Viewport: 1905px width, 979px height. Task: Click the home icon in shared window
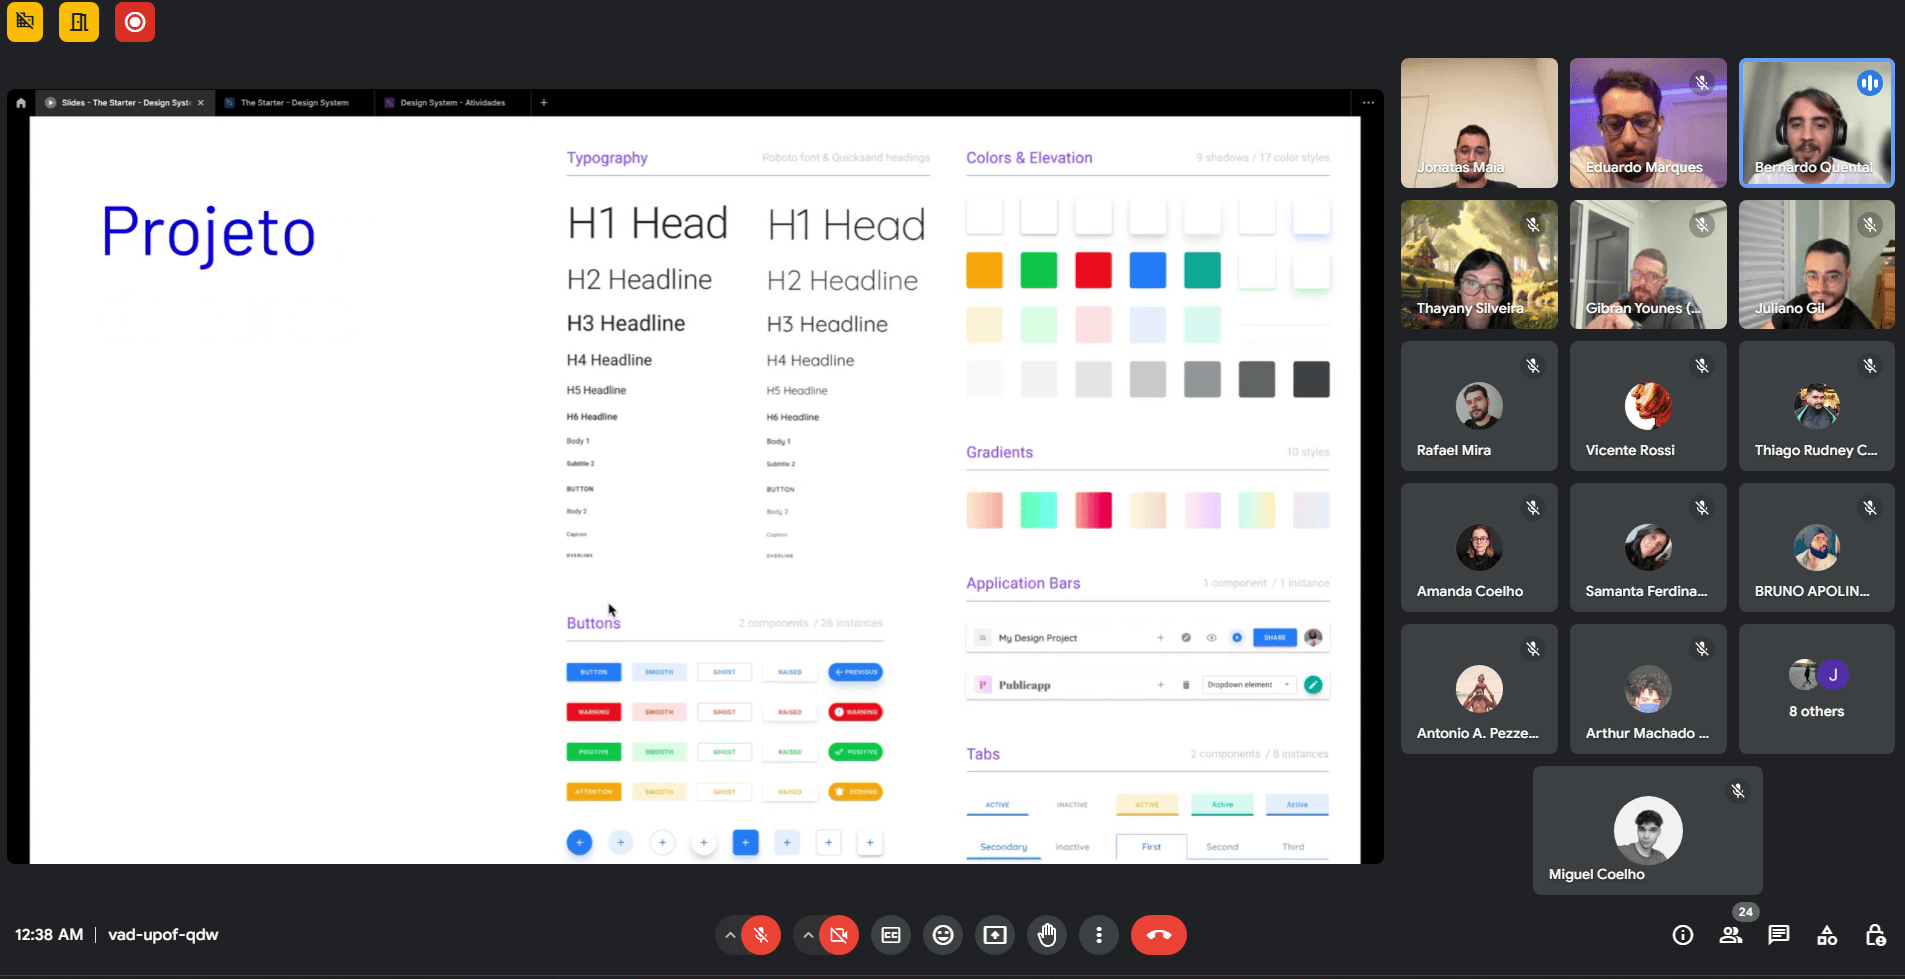(x=21, y=102)
